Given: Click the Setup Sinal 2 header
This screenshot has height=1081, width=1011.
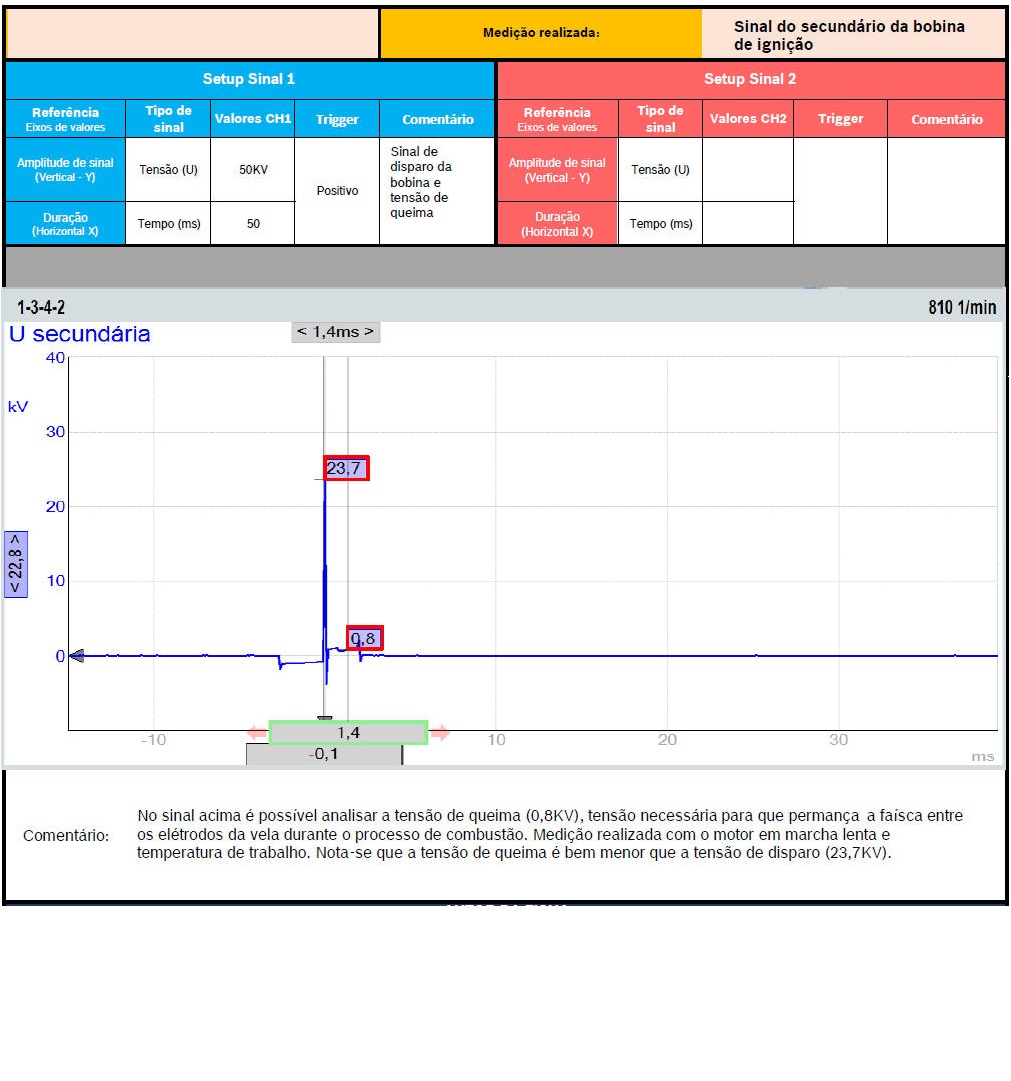Looking at the screenshot, I should (750, 79).
